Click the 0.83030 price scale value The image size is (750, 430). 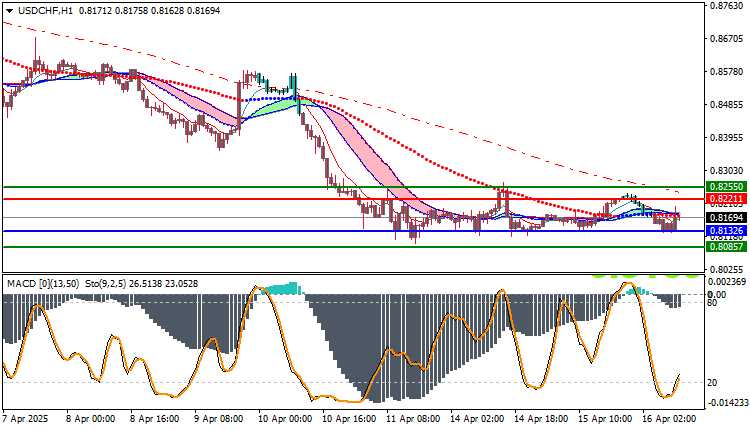click(x=727, y=171)
